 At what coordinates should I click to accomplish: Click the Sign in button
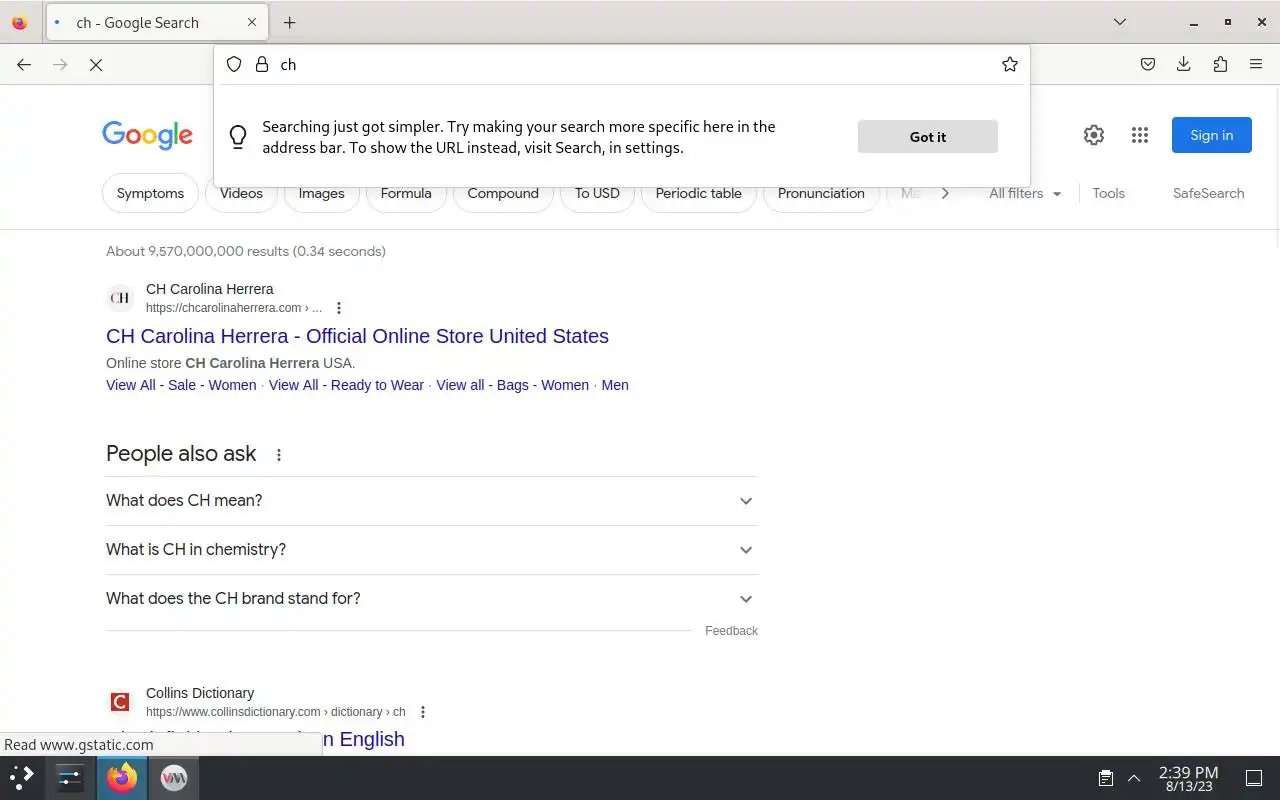pyautogui.click(x=1211, y=135)
